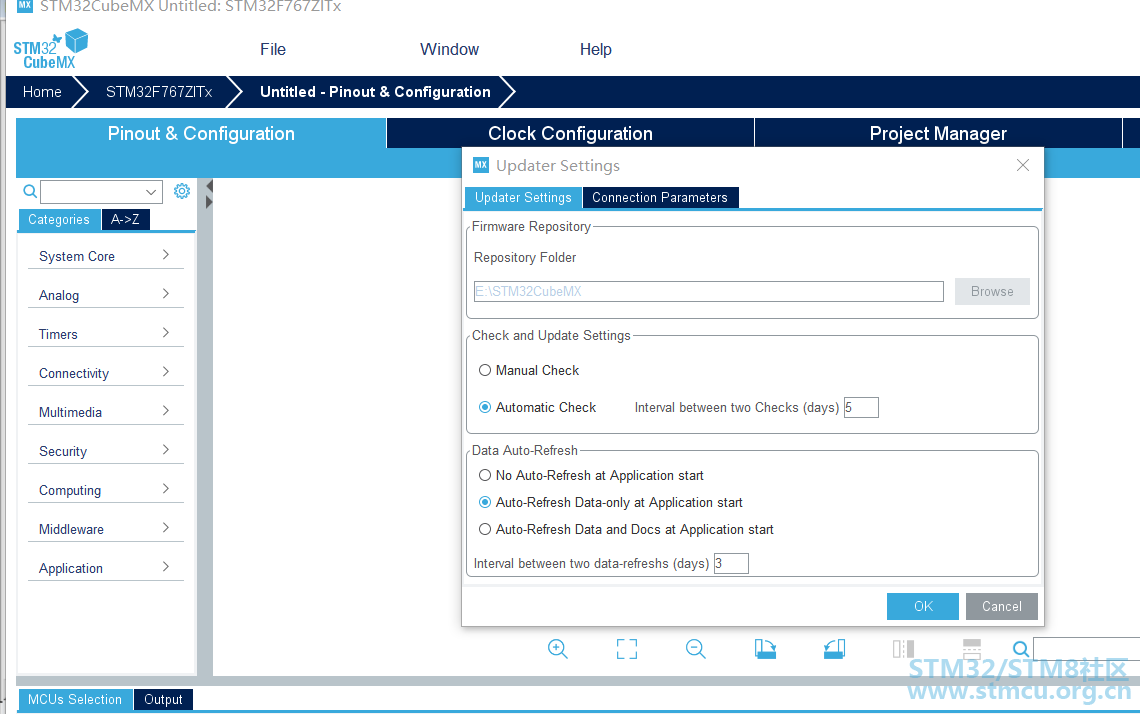The image size is (1140, 714).
Task: Click the zoom out toolbar icon
Action: tap(696, 649)
